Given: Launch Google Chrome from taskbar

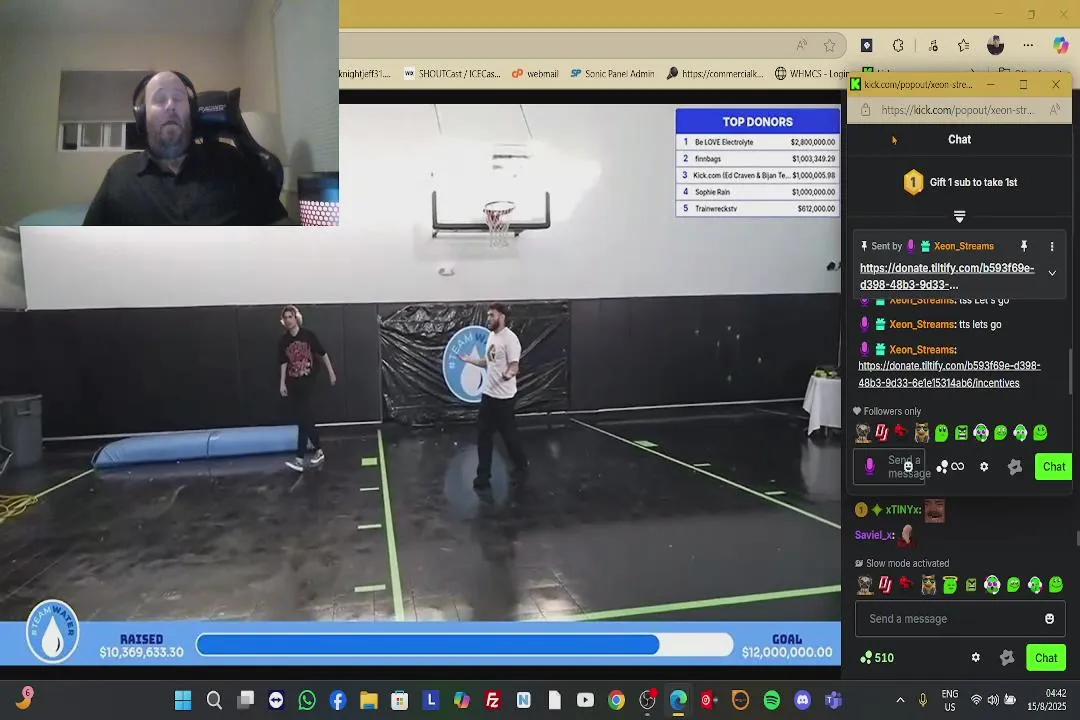Looking at the screenshot, I should [616, 701].
